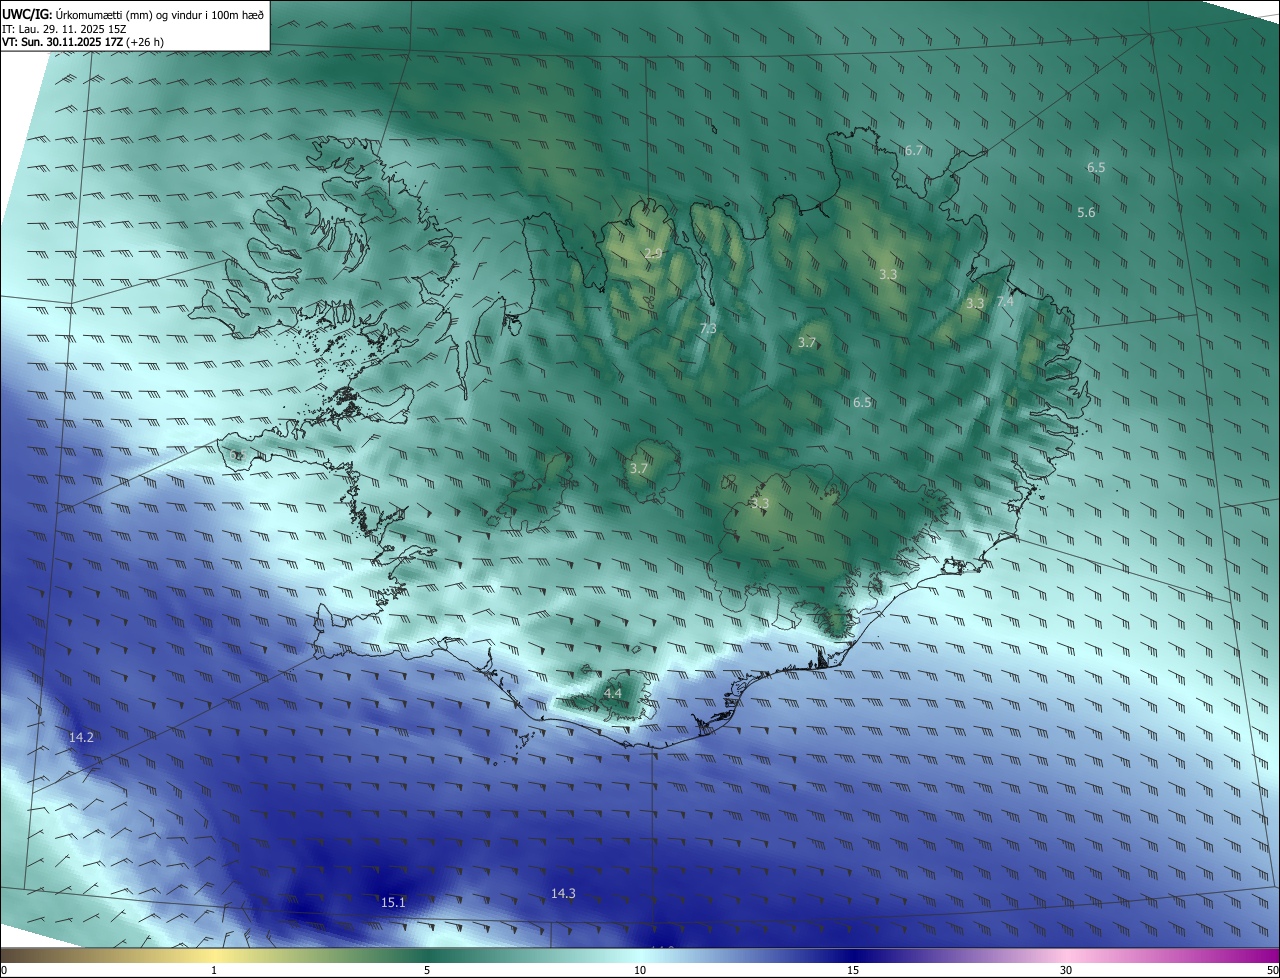Click the 7.4 value on the map
This screenshot has height=978, width=1280.
point(1005,301)
